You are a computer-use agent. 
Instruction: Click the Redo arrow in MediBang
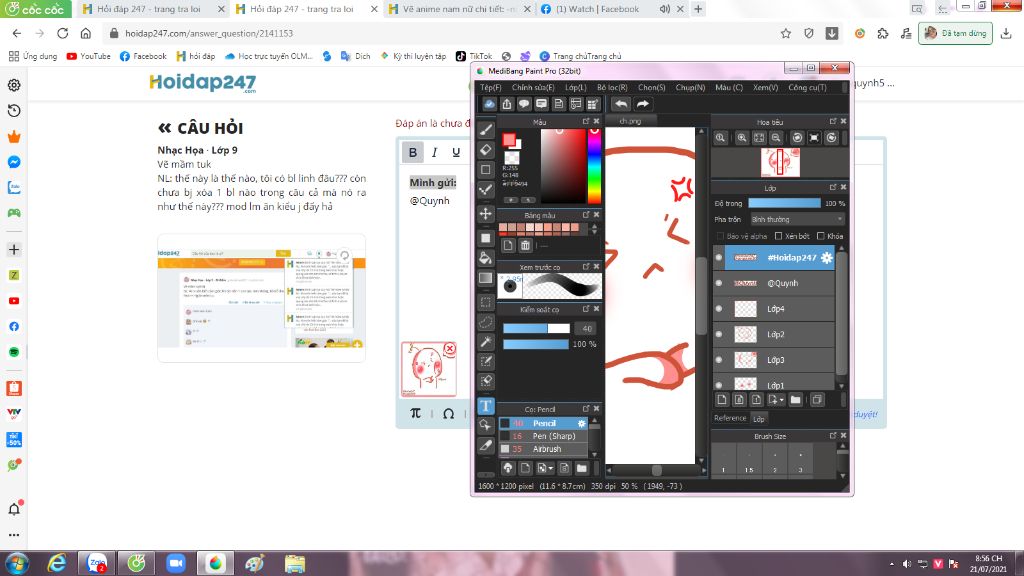coord(643,104)
